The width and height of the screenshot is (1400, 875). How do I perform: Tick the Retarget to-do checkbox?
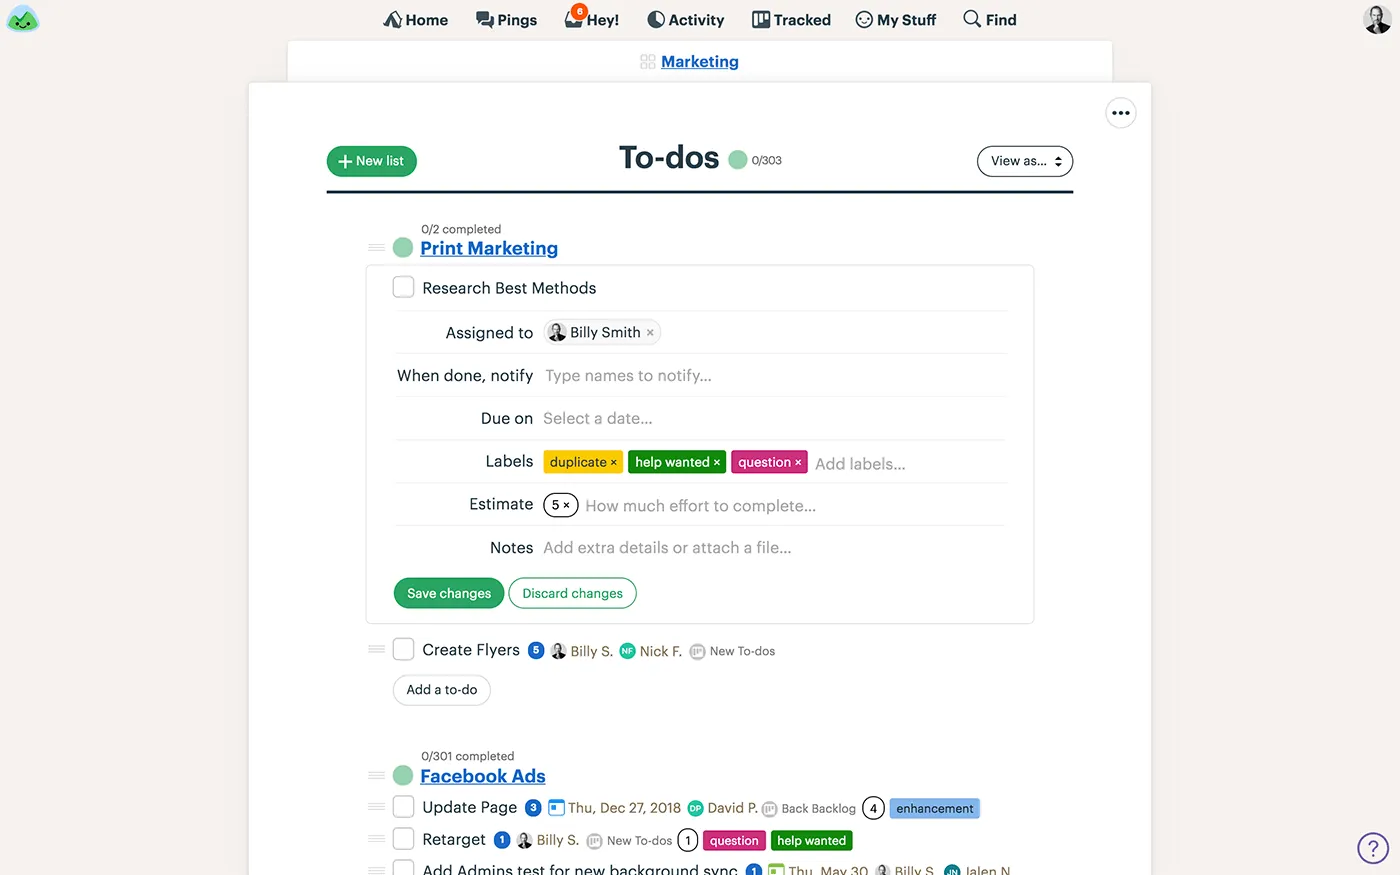click(x=403, y=838)
